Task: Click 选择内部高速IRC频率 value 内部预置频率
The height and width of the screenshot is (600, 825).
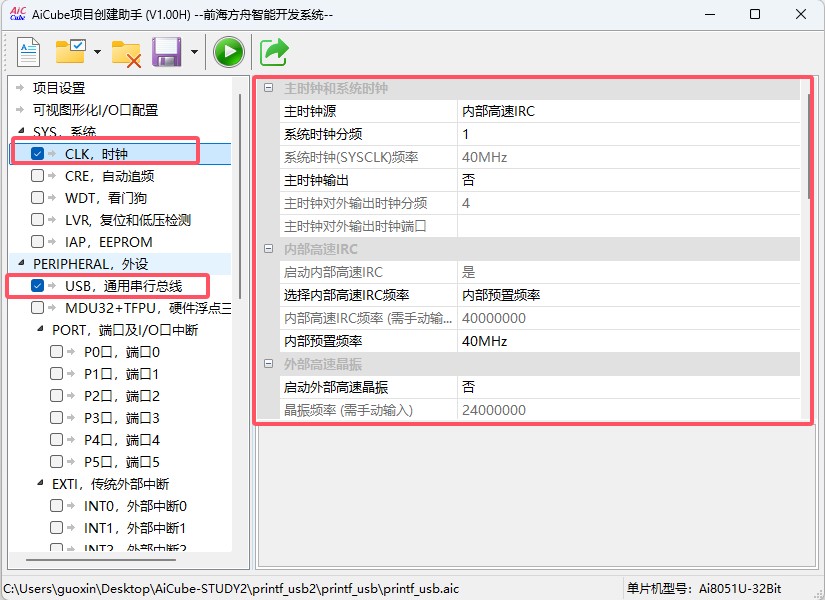Action: pos(629,295)
